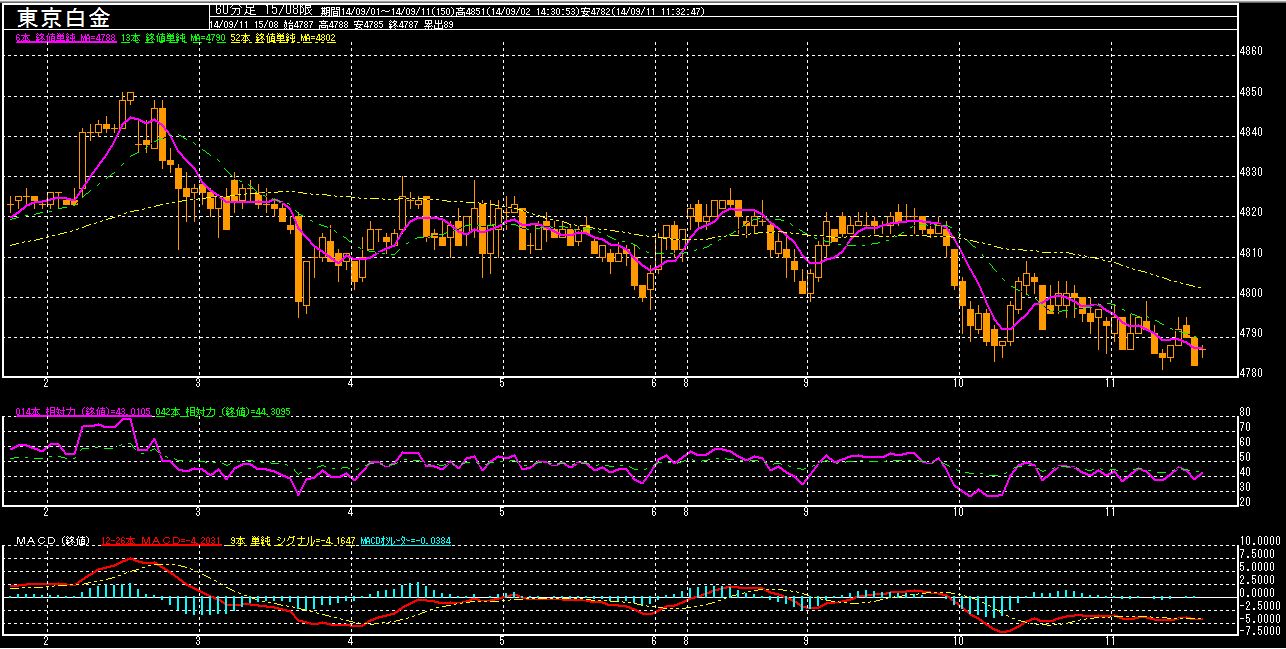This screenshot has width=1286, height=649.
Task: Click date label 9 under the candlestick chart
Action: [806, 384]
